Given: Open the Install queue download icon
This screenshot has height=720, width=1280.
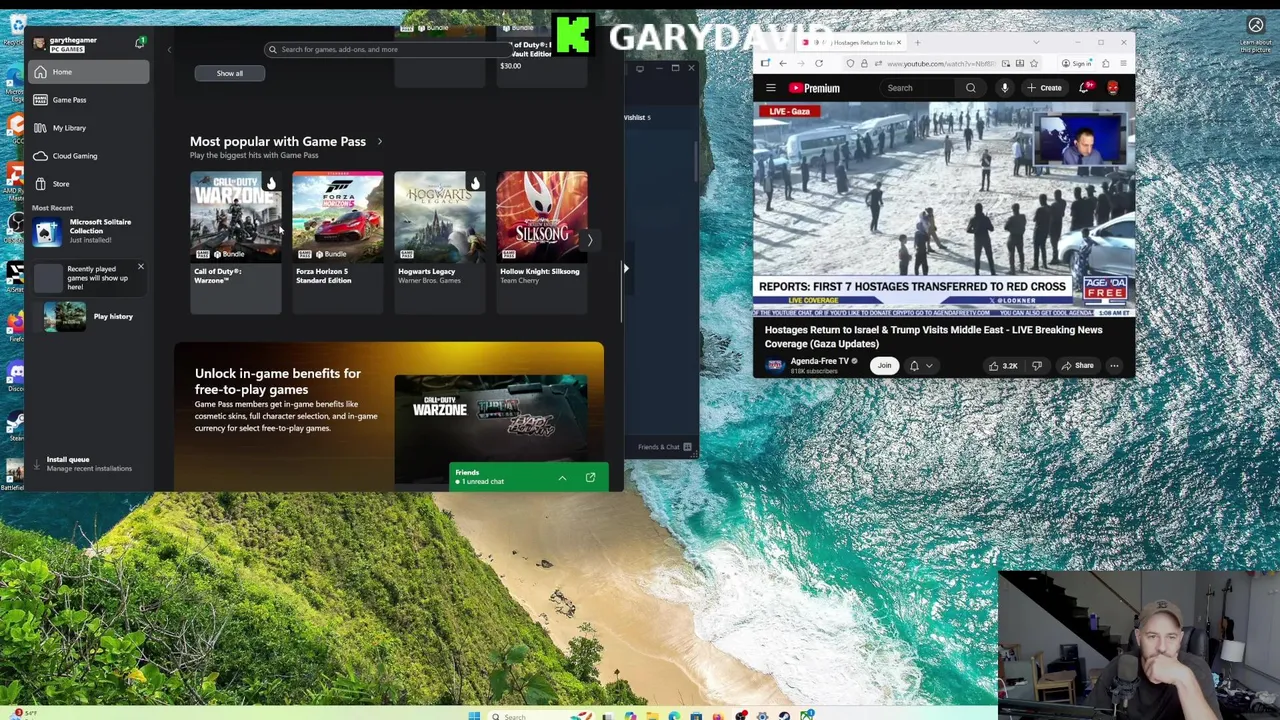Looking at the screenshot, I should tap(37, 464).
